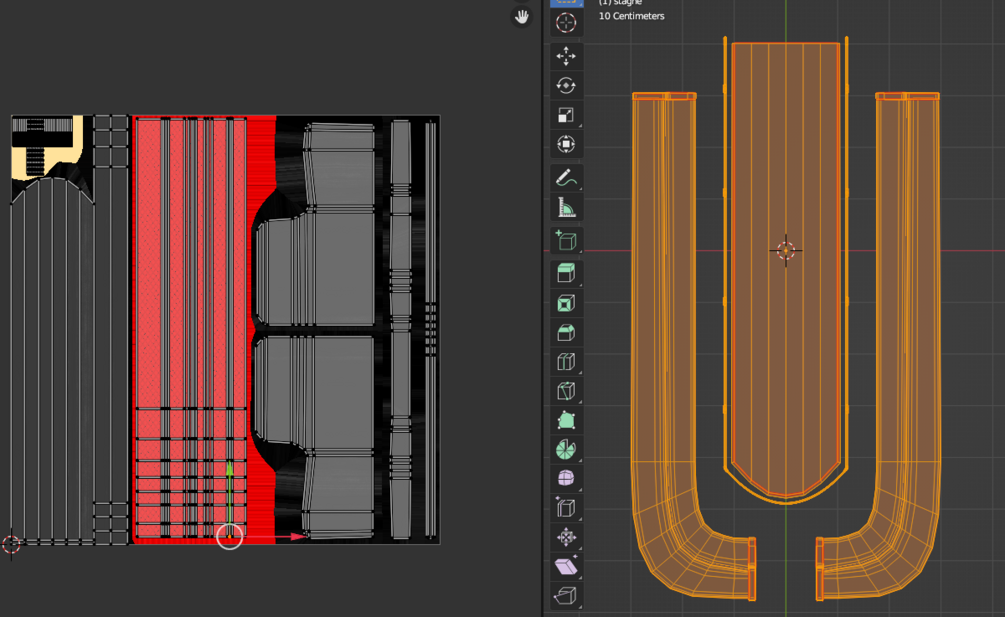
Task: Click the Add Cube tool
Action: (566, 240)
